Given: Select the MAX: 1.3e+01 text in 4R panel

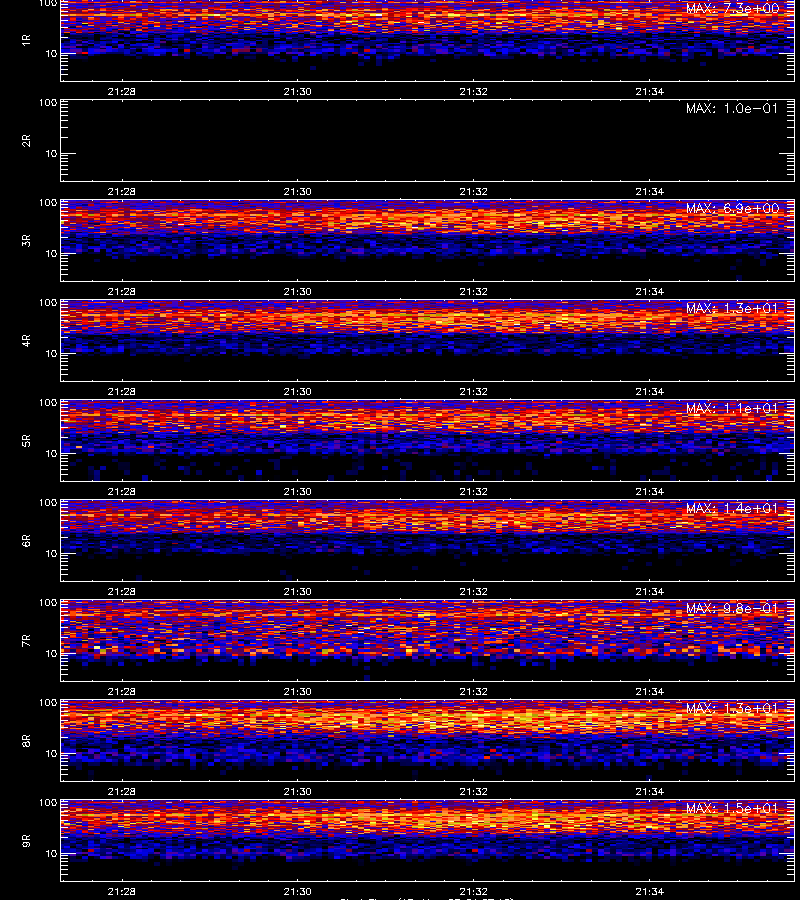Looking at the screenshot, I should 732,308.
